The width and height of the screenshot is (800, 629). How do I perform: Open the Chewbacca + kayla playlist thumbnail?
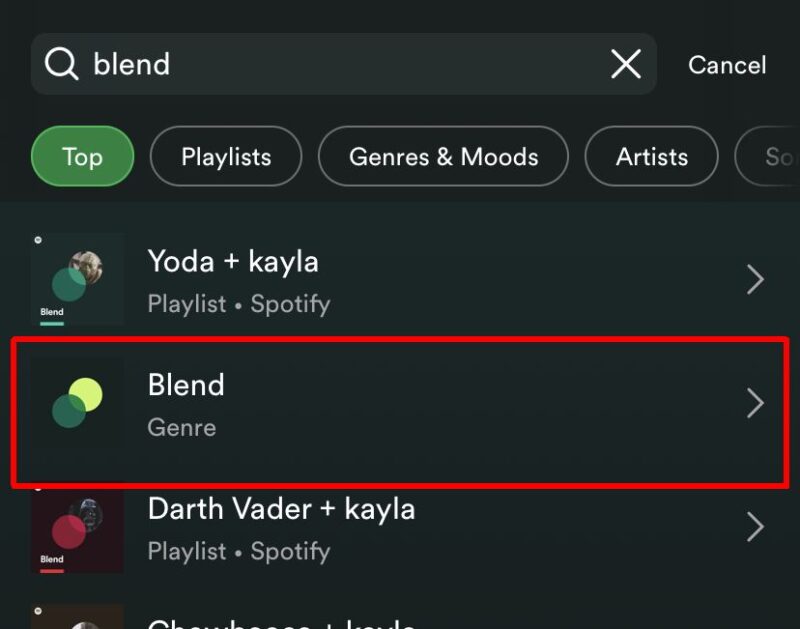(77, 617)
